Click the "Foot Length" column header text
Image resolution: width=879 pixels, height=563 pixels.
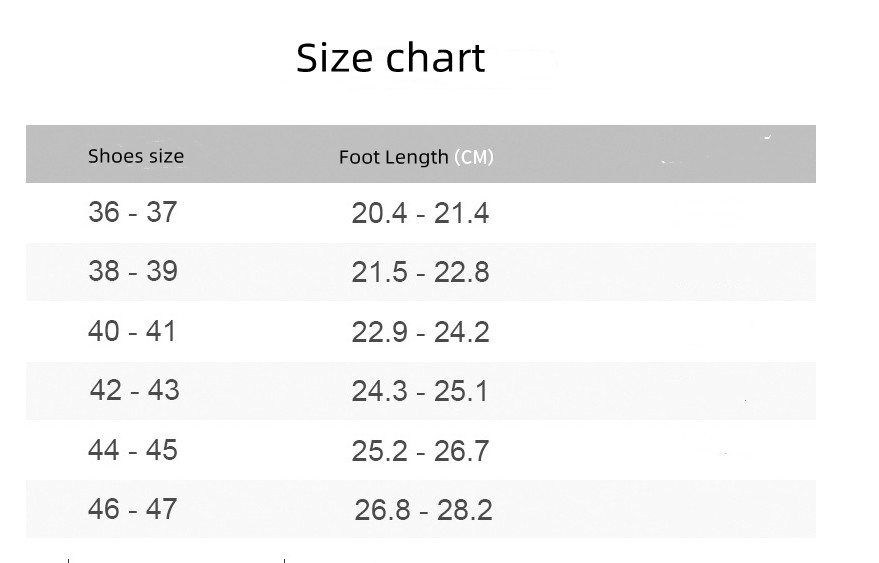coord(393,157)
